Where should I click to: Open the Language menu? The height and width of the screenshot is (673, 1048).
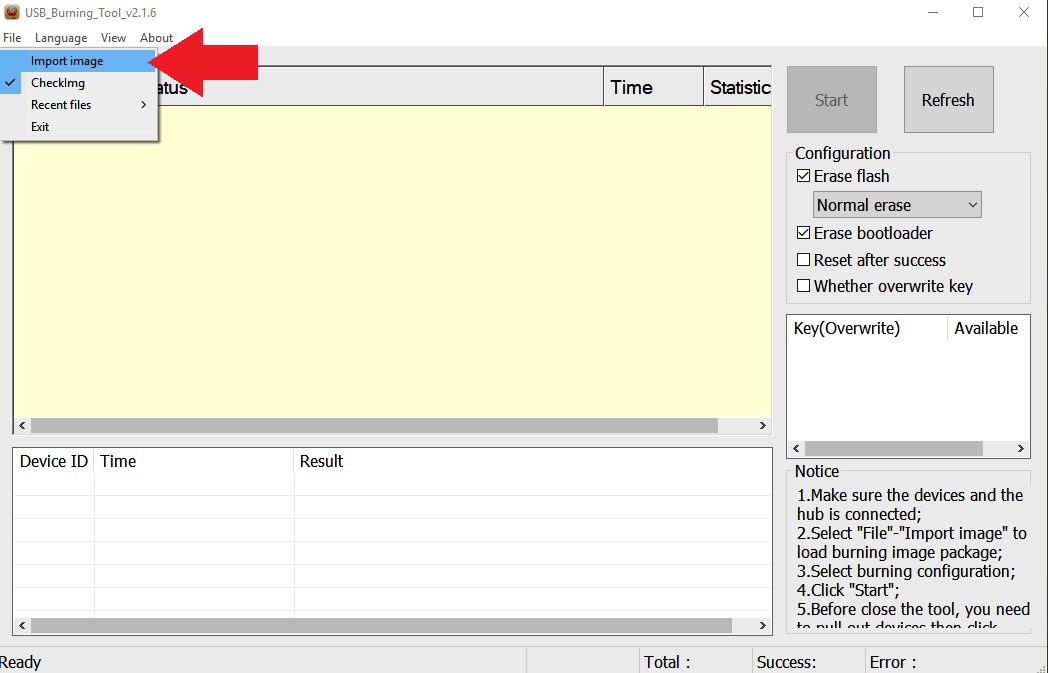[61, 38]
